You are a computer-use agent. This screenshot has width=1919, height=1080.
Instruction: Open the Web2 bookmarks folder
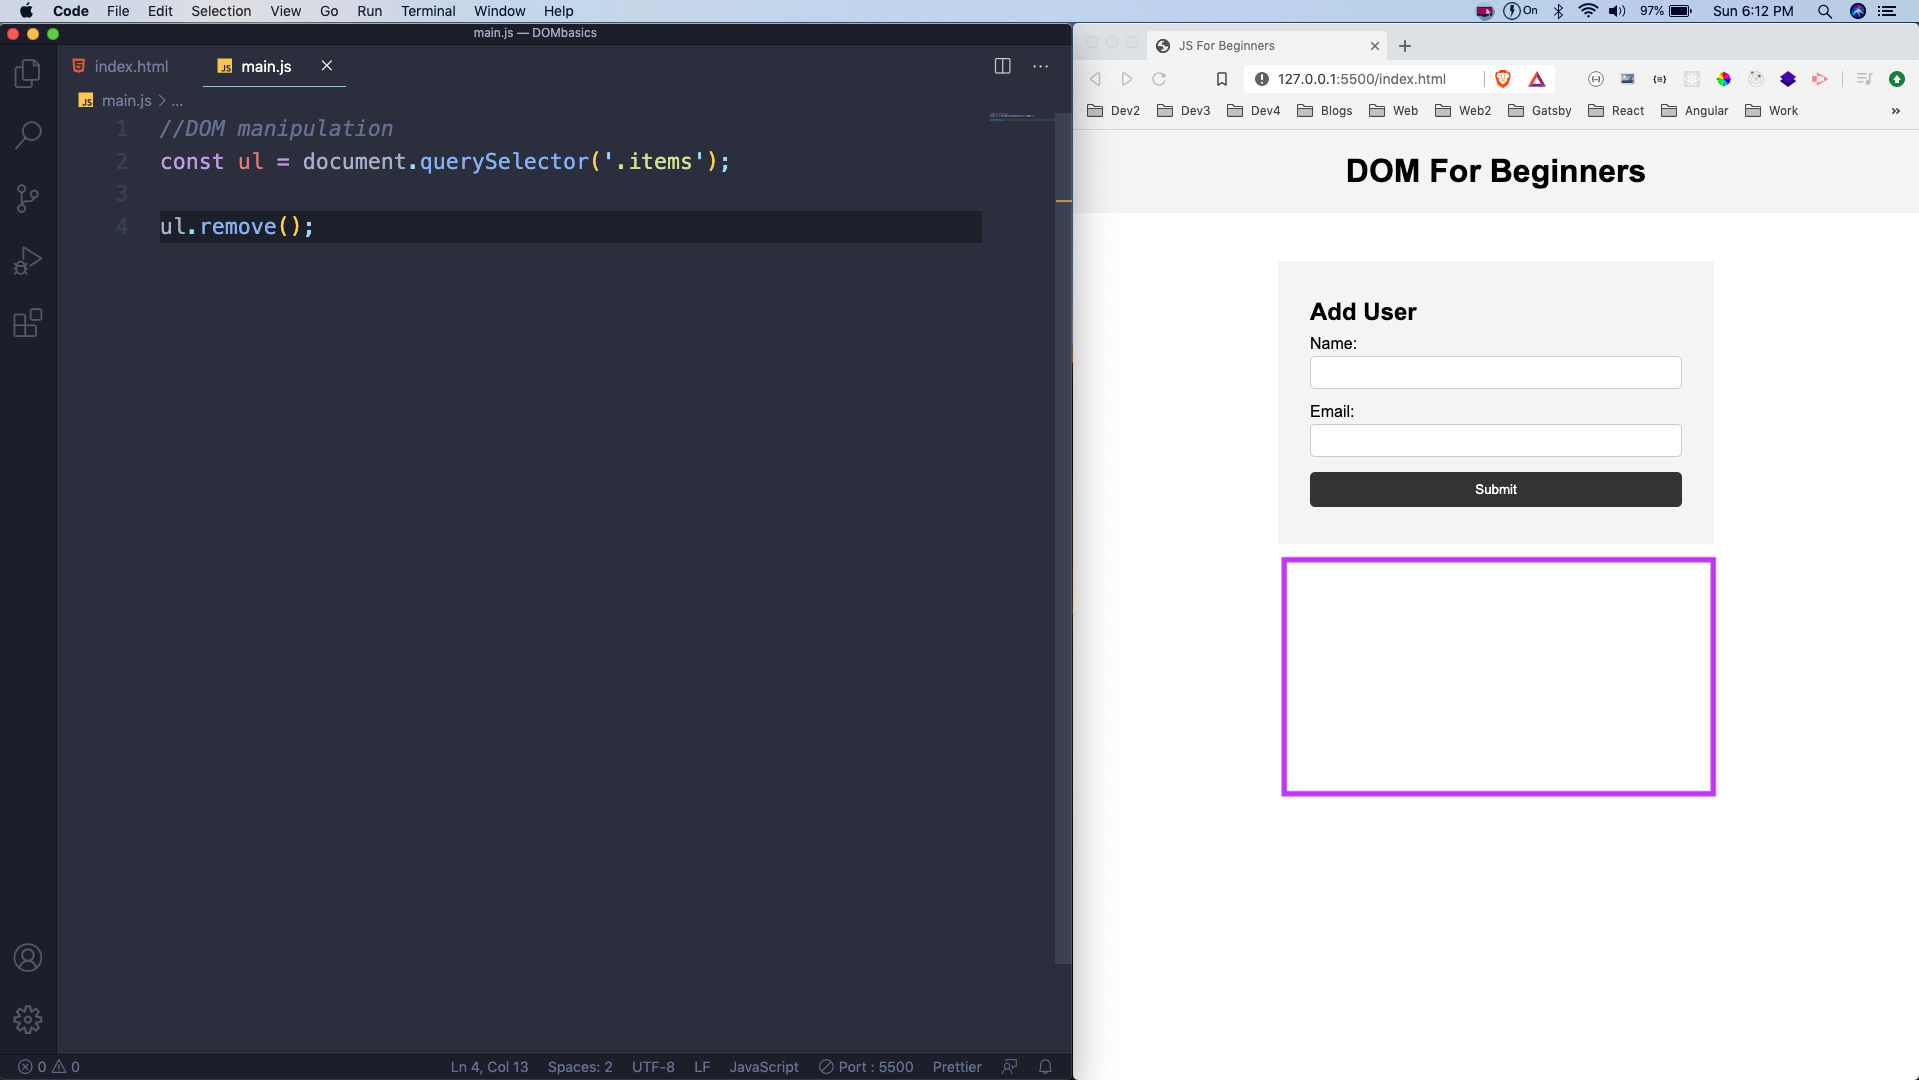tap(1462, 111)
